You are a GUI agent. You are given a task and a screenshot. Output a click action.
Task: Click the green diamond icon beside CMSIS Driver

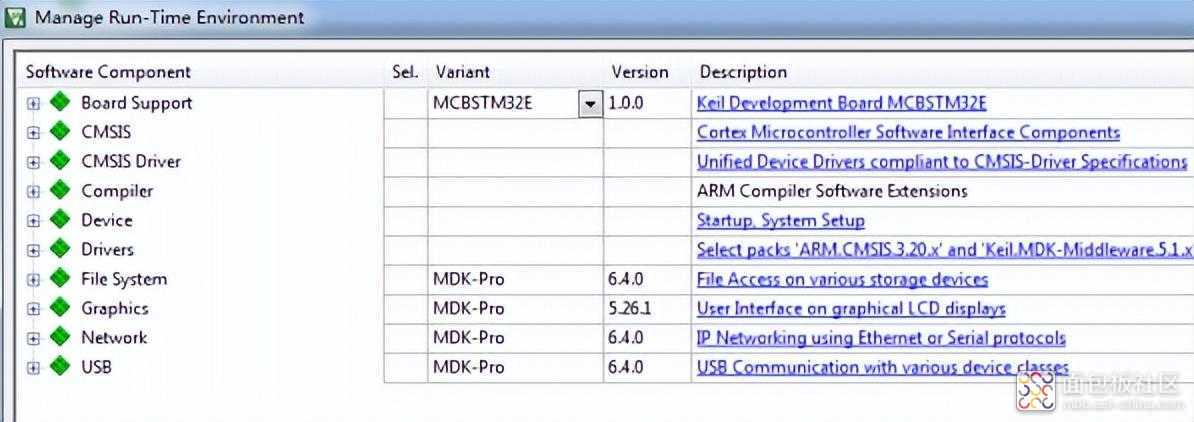coord(60,161)
